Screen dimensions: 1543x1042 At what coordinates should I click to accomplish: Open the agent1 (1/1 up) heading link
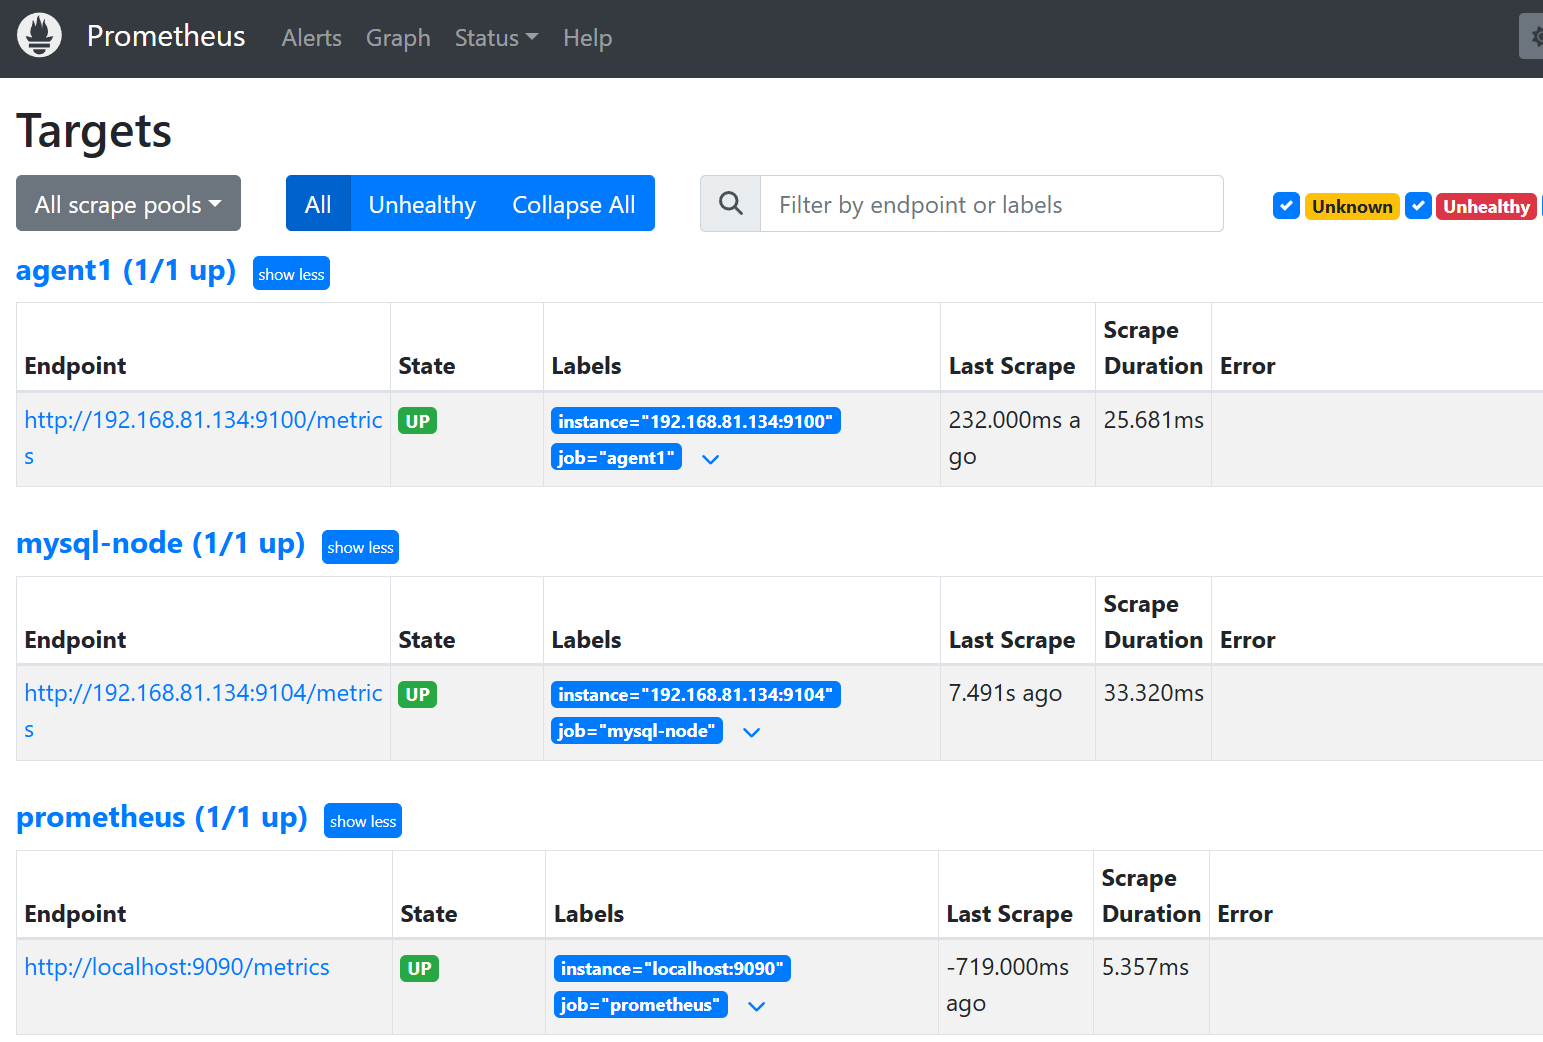(x=126, y=270)
